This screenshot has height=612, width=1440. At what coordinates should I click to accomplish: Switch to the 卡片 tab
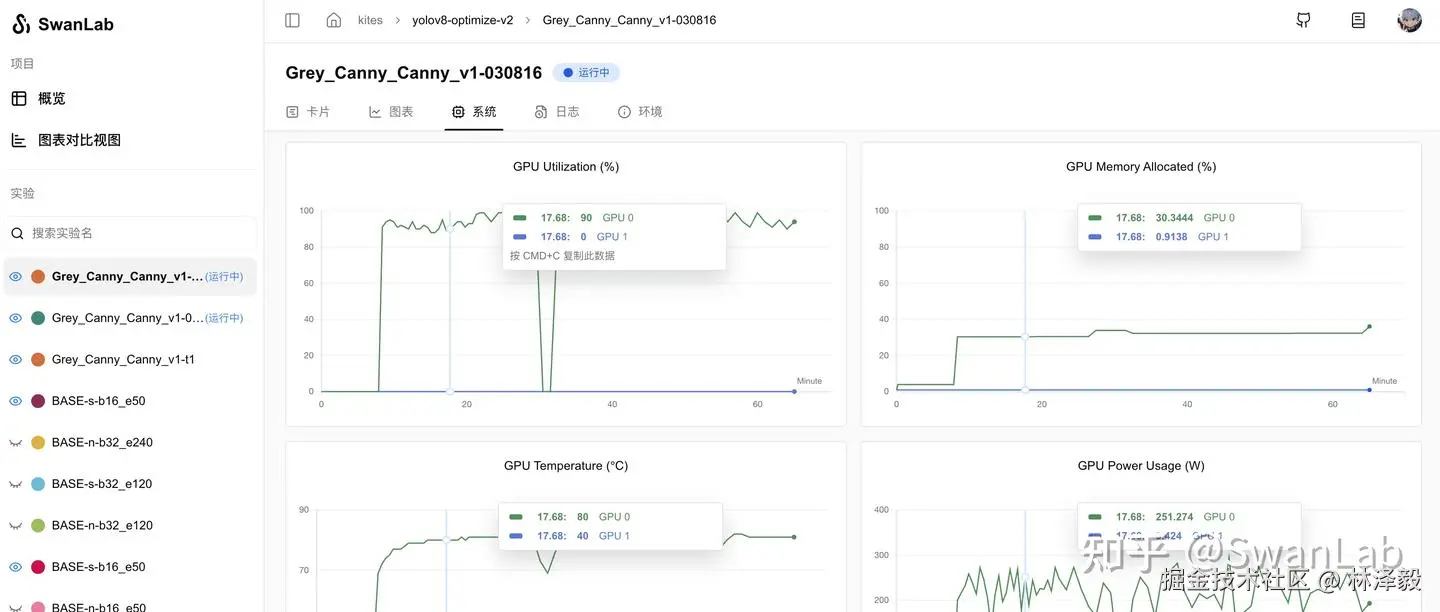pos(308,112)
